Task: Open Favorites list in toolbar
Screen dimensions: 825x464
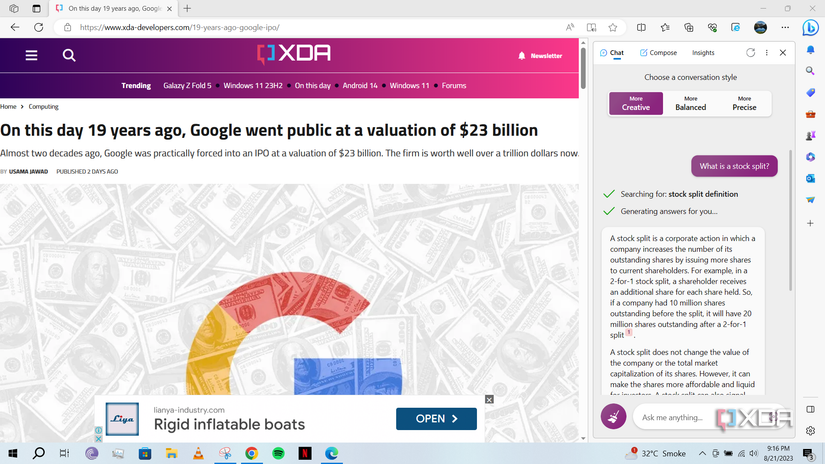Action: coord(665,27)
